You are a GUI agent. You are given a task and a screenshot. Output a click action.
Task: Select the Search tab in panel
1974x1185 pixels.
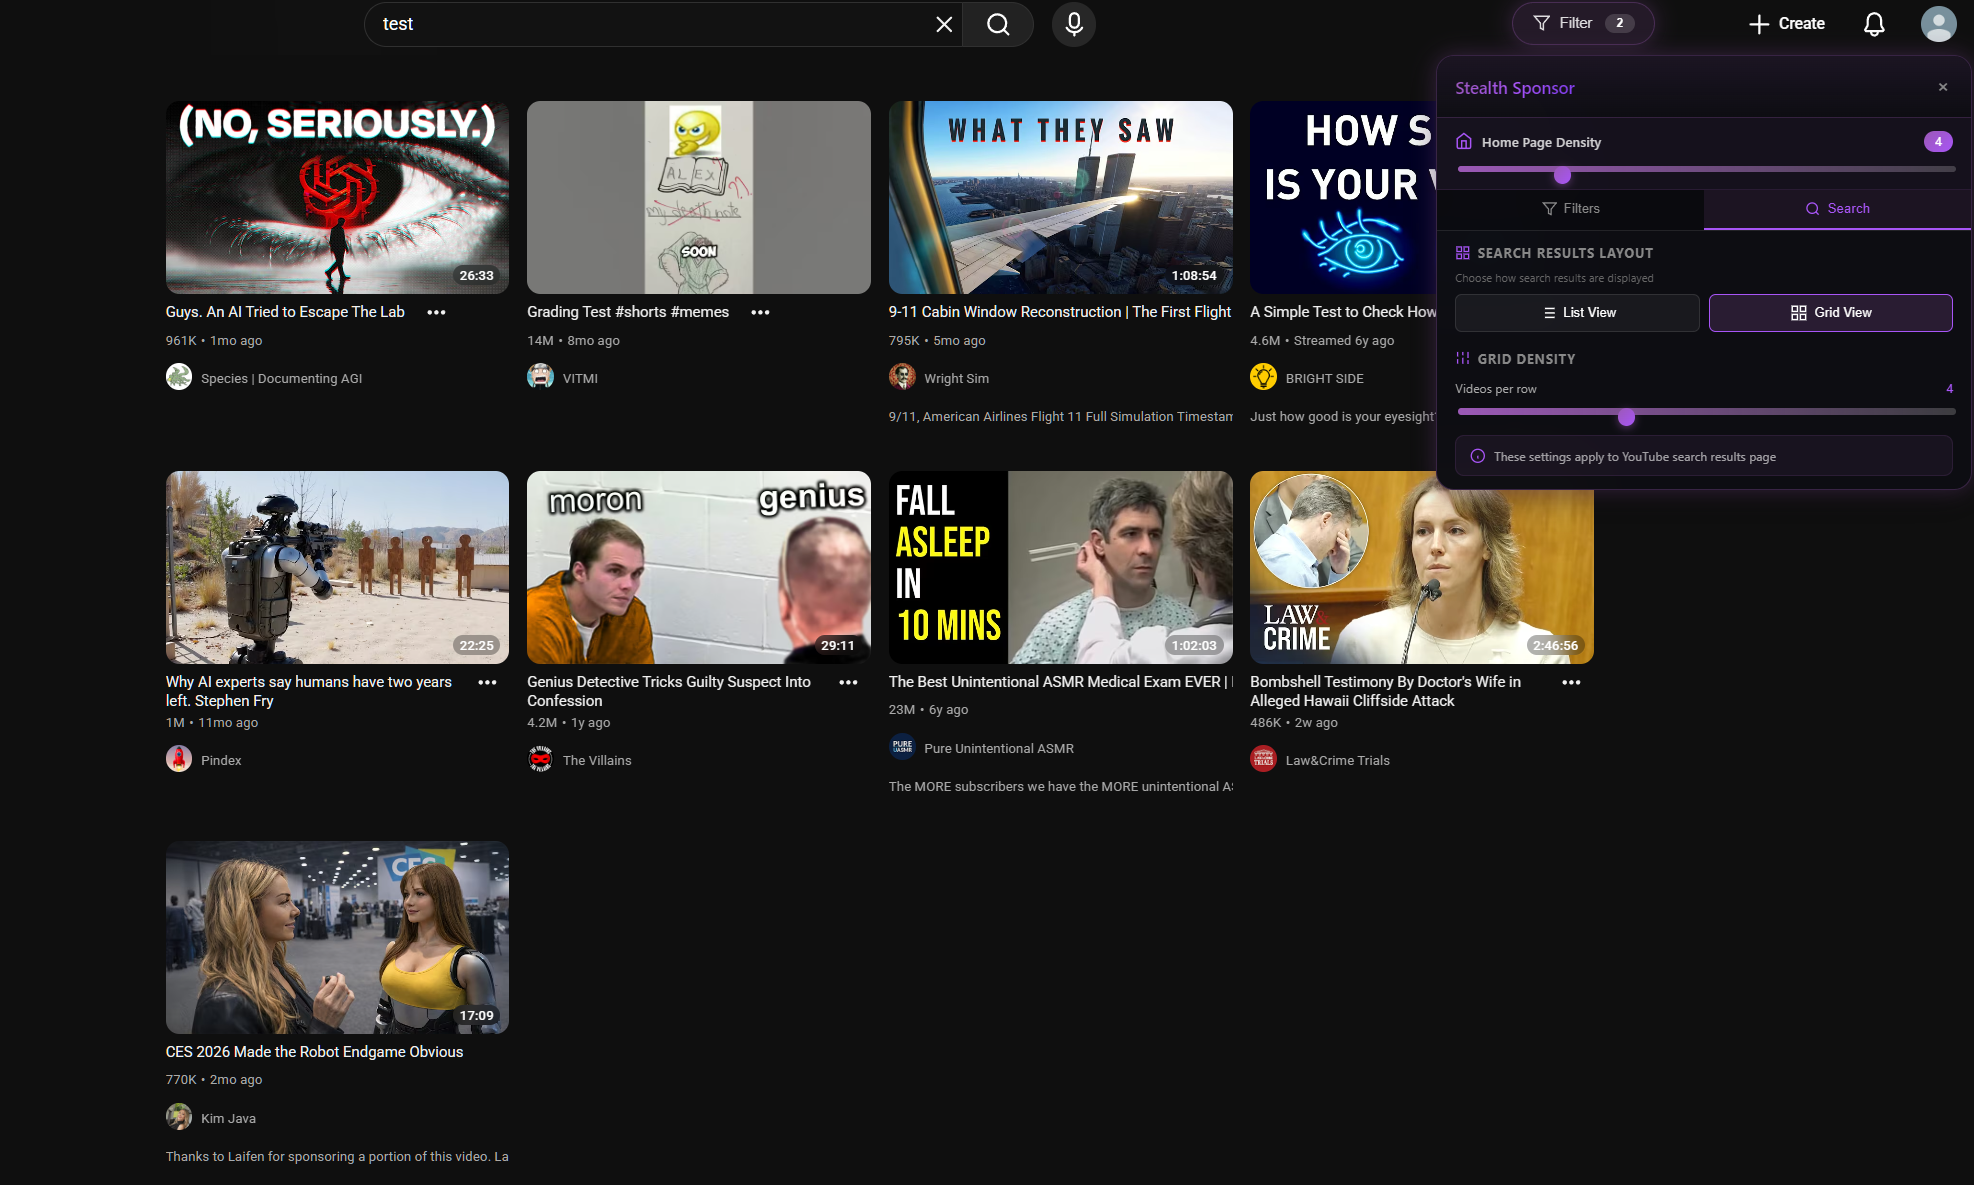(1837, 208)
